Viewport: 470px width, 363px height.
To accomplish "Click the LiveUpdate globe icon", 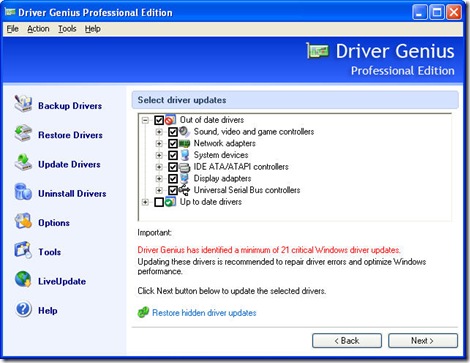I will (x=23, y=279).
